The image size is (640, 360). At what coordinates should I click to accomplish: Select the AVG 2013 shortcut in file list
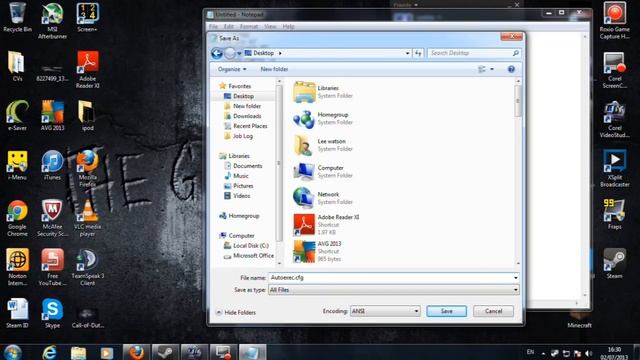(317, 251)
